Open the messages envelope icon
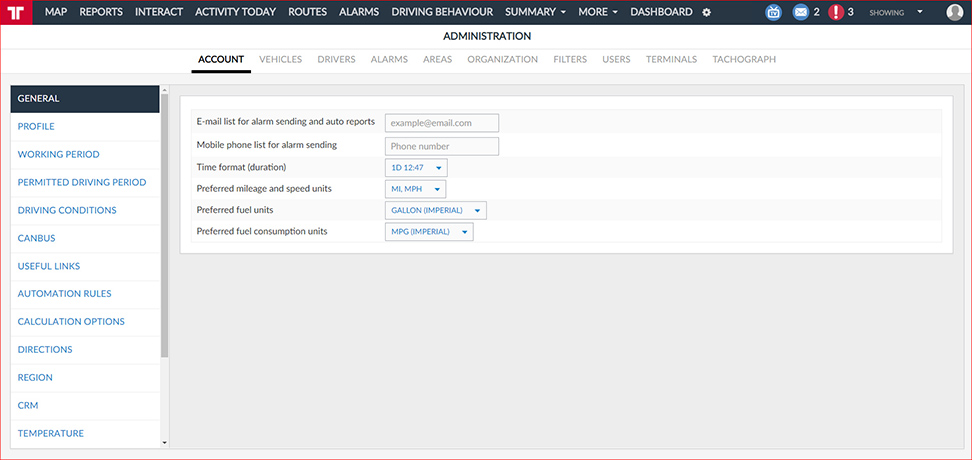 (801, 13)
